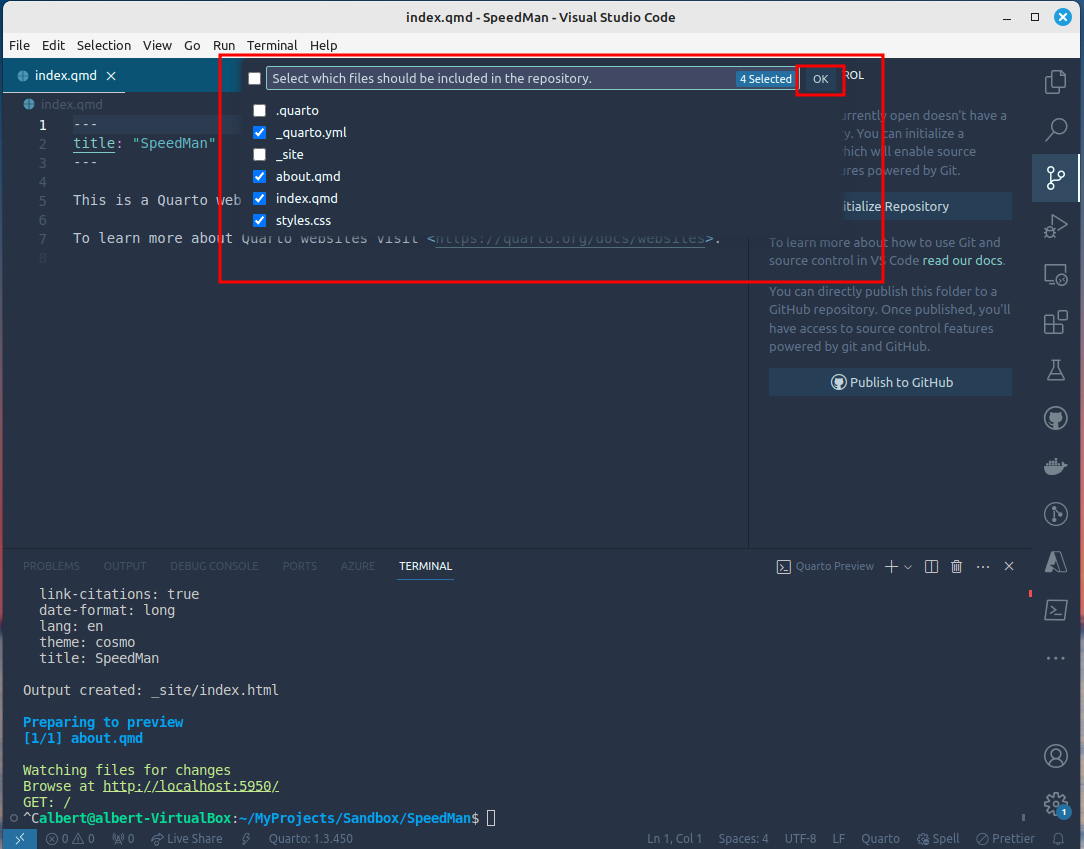Viewport: 1084px width, 849px height.
Task: Create a new terminal with plus icon
Action: pyautogui.click(x=891, y=567)
